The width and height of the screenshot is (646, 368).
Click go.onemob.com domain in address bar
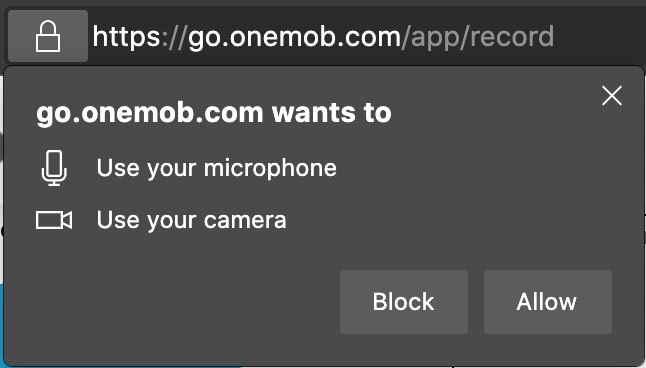point(295,37)
